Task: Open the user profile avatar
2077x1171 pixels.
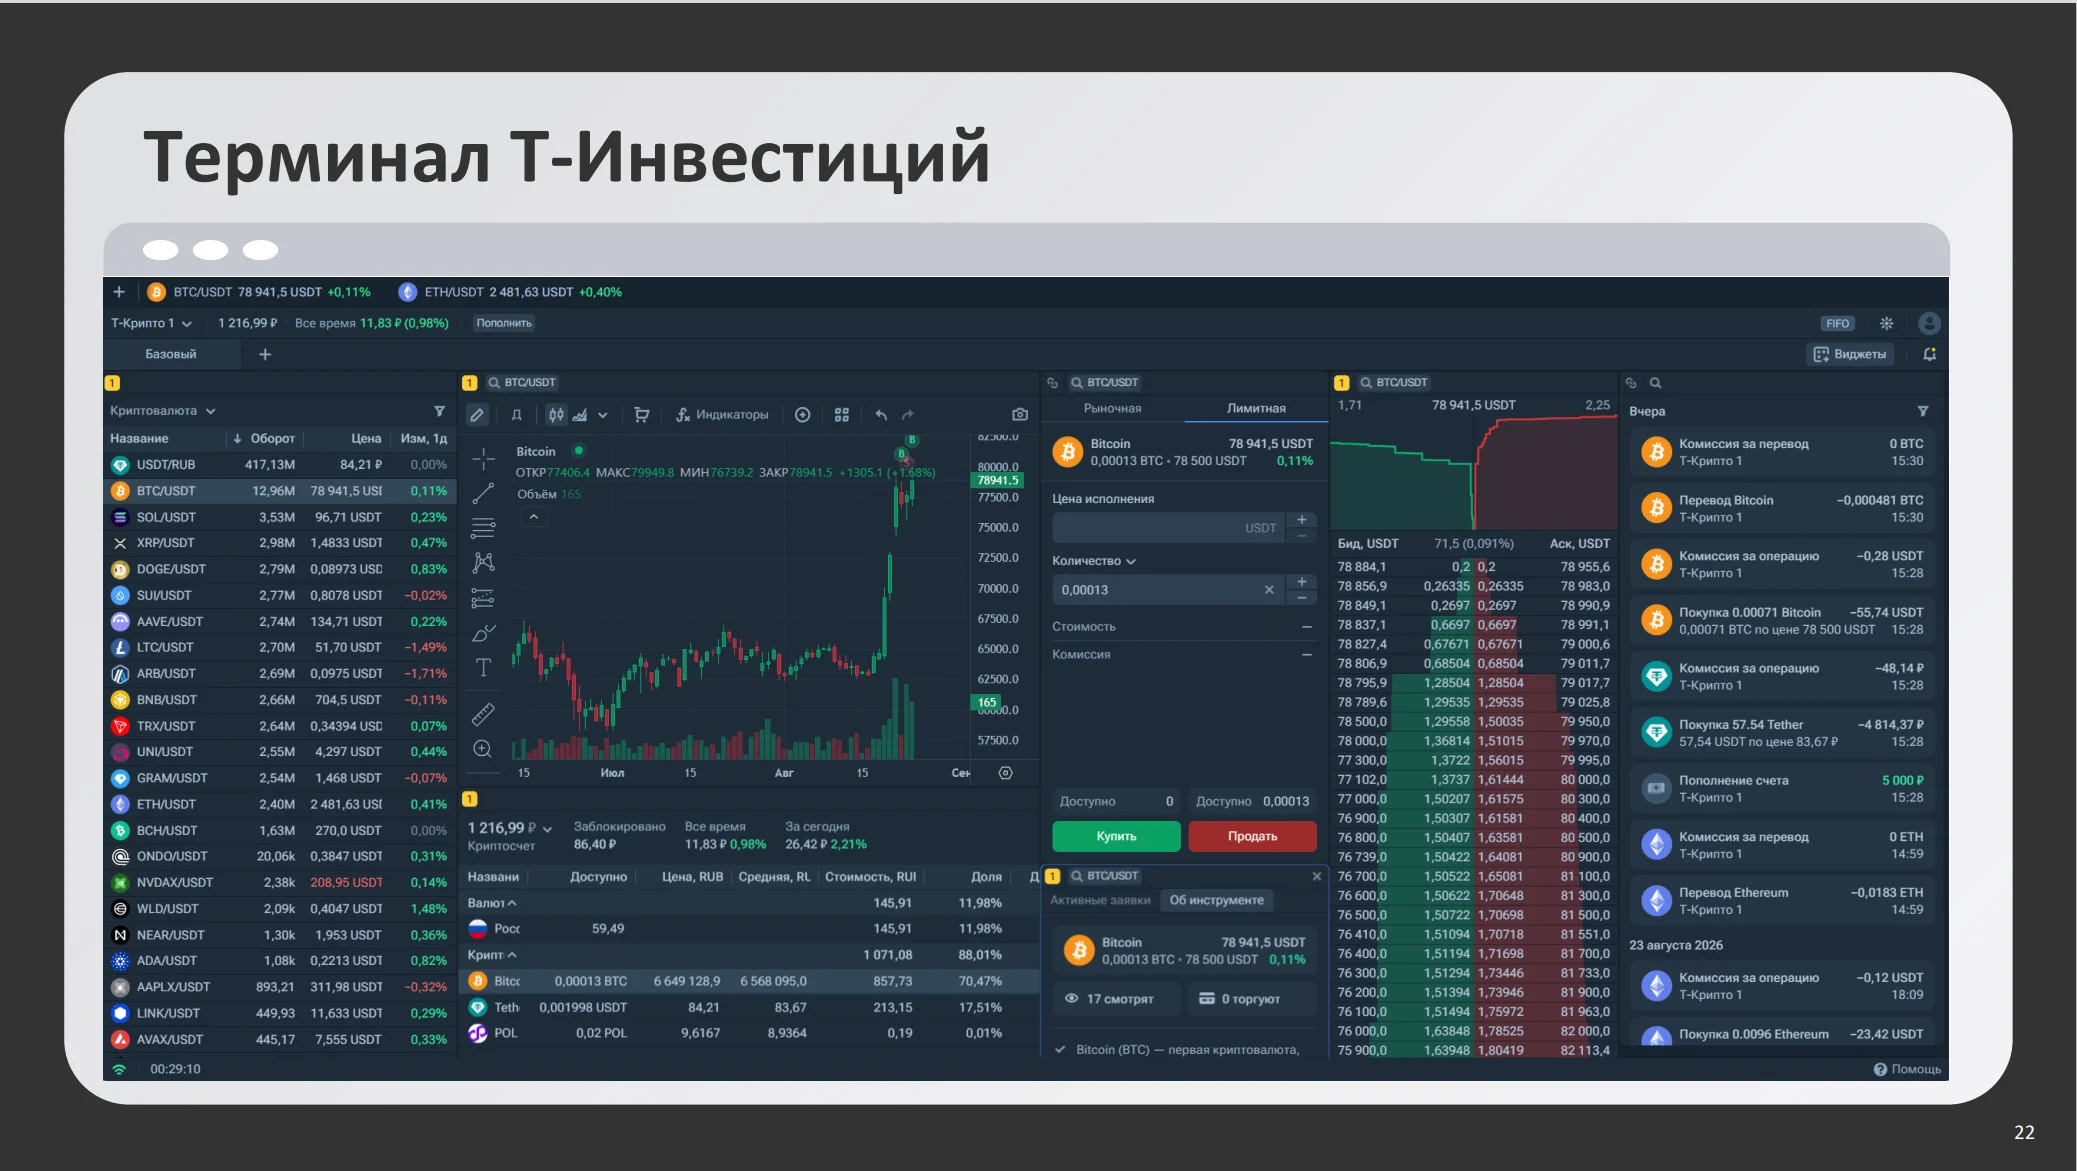Action: coord(1929,323)
